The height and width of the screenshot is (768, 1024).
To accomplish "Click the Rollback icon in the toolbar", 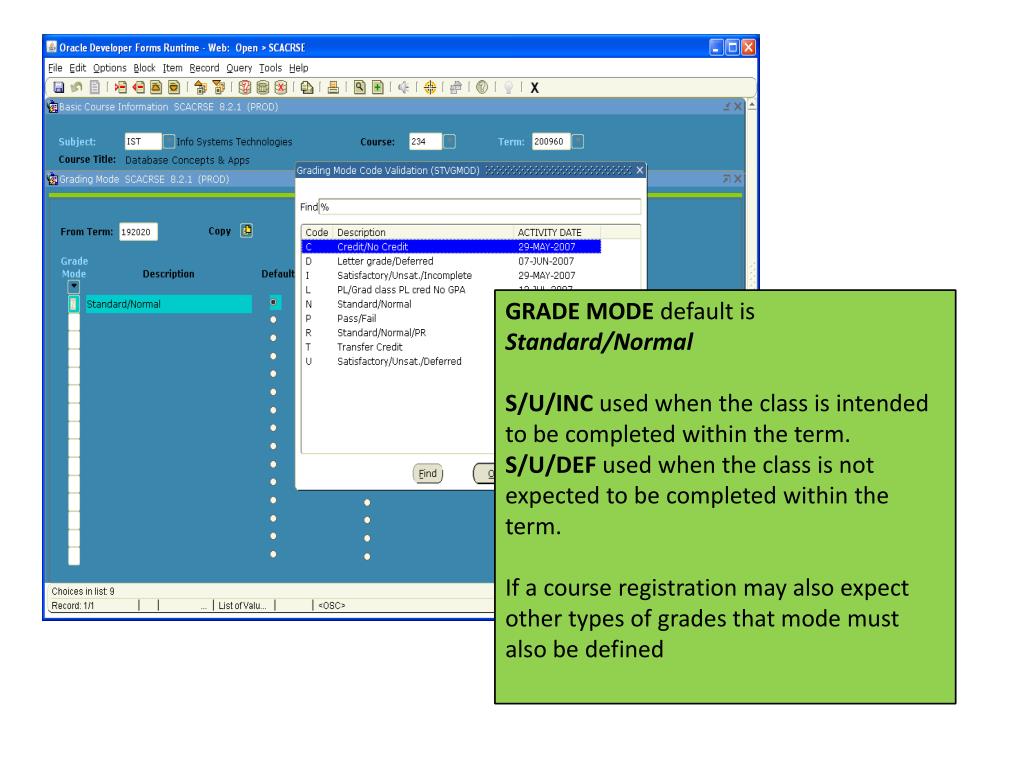I will pyautogui.click(x=76, y=87).
